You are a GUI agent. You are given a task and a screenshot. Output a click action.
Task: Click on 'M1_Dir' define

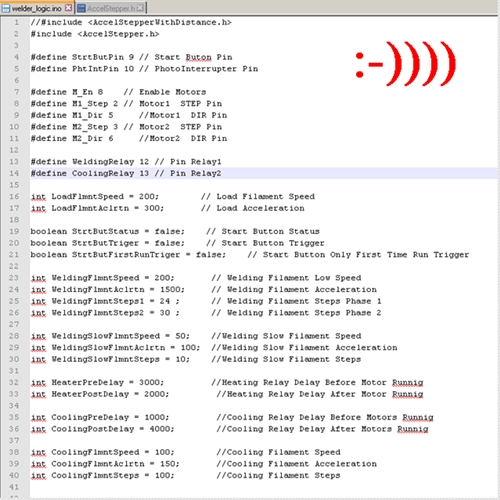[87, 115]
